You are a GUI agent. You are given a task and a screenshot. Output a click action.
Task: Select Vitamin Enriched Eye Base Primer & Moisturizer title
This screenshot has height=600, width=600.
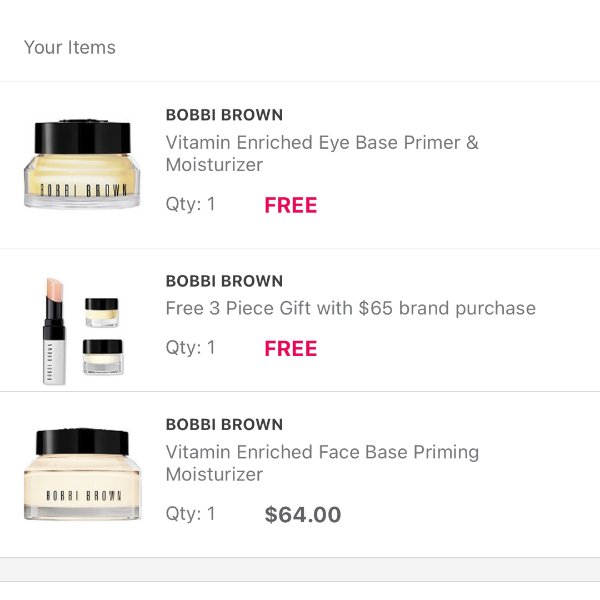point(322,153)
